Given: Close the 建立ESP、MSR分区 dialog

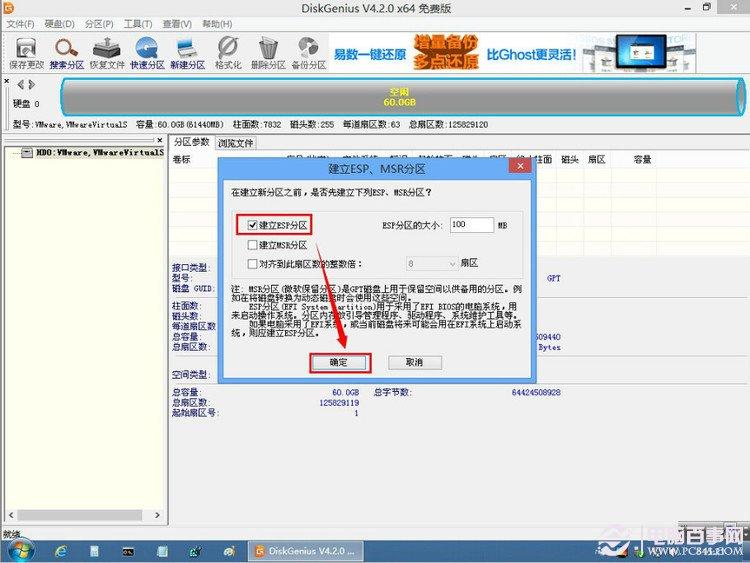Looking at the screenshot, I should [x=520, y=166].
